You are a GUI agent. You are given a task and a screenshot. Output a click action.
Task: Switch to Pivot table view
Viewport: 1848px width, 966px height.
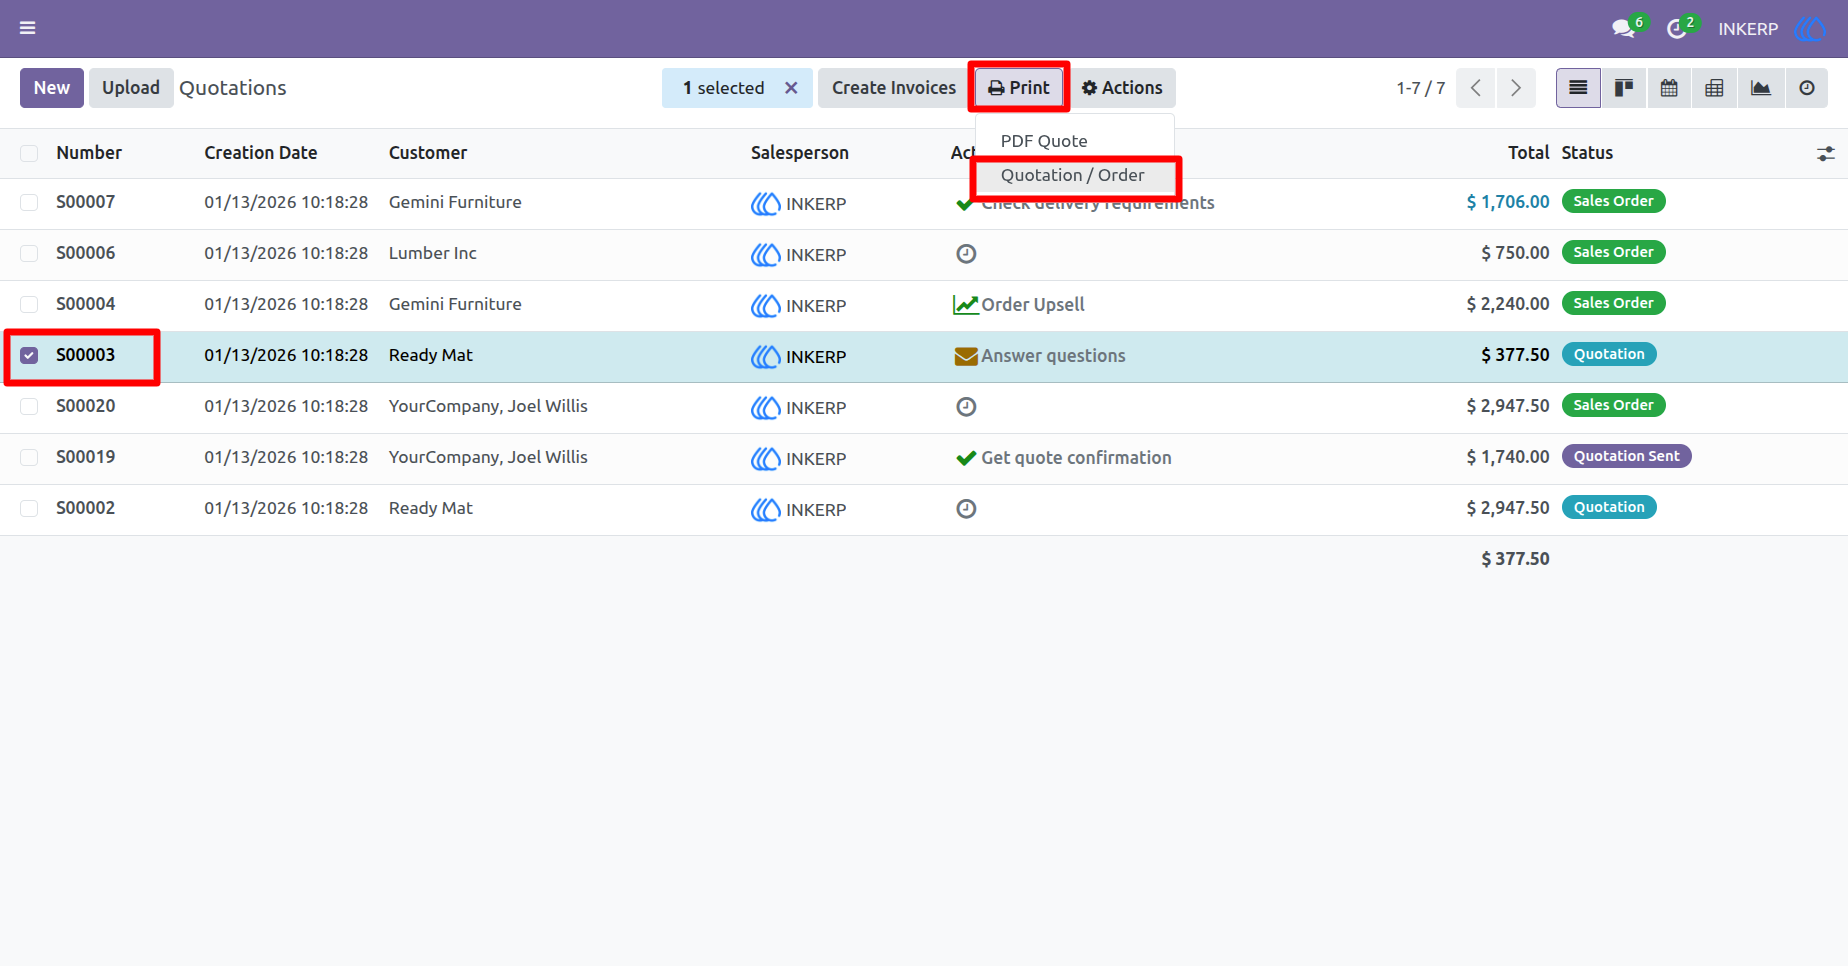tap(1714, 88)
